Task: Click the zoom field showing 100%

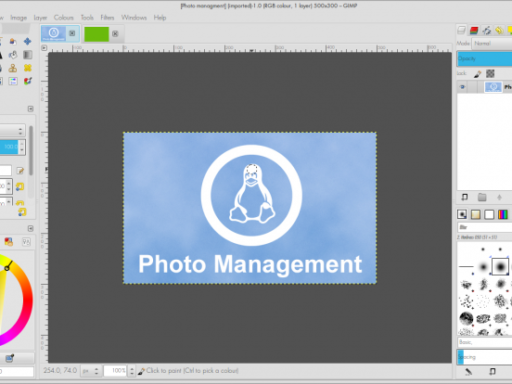Action: [x=115, y=371]
